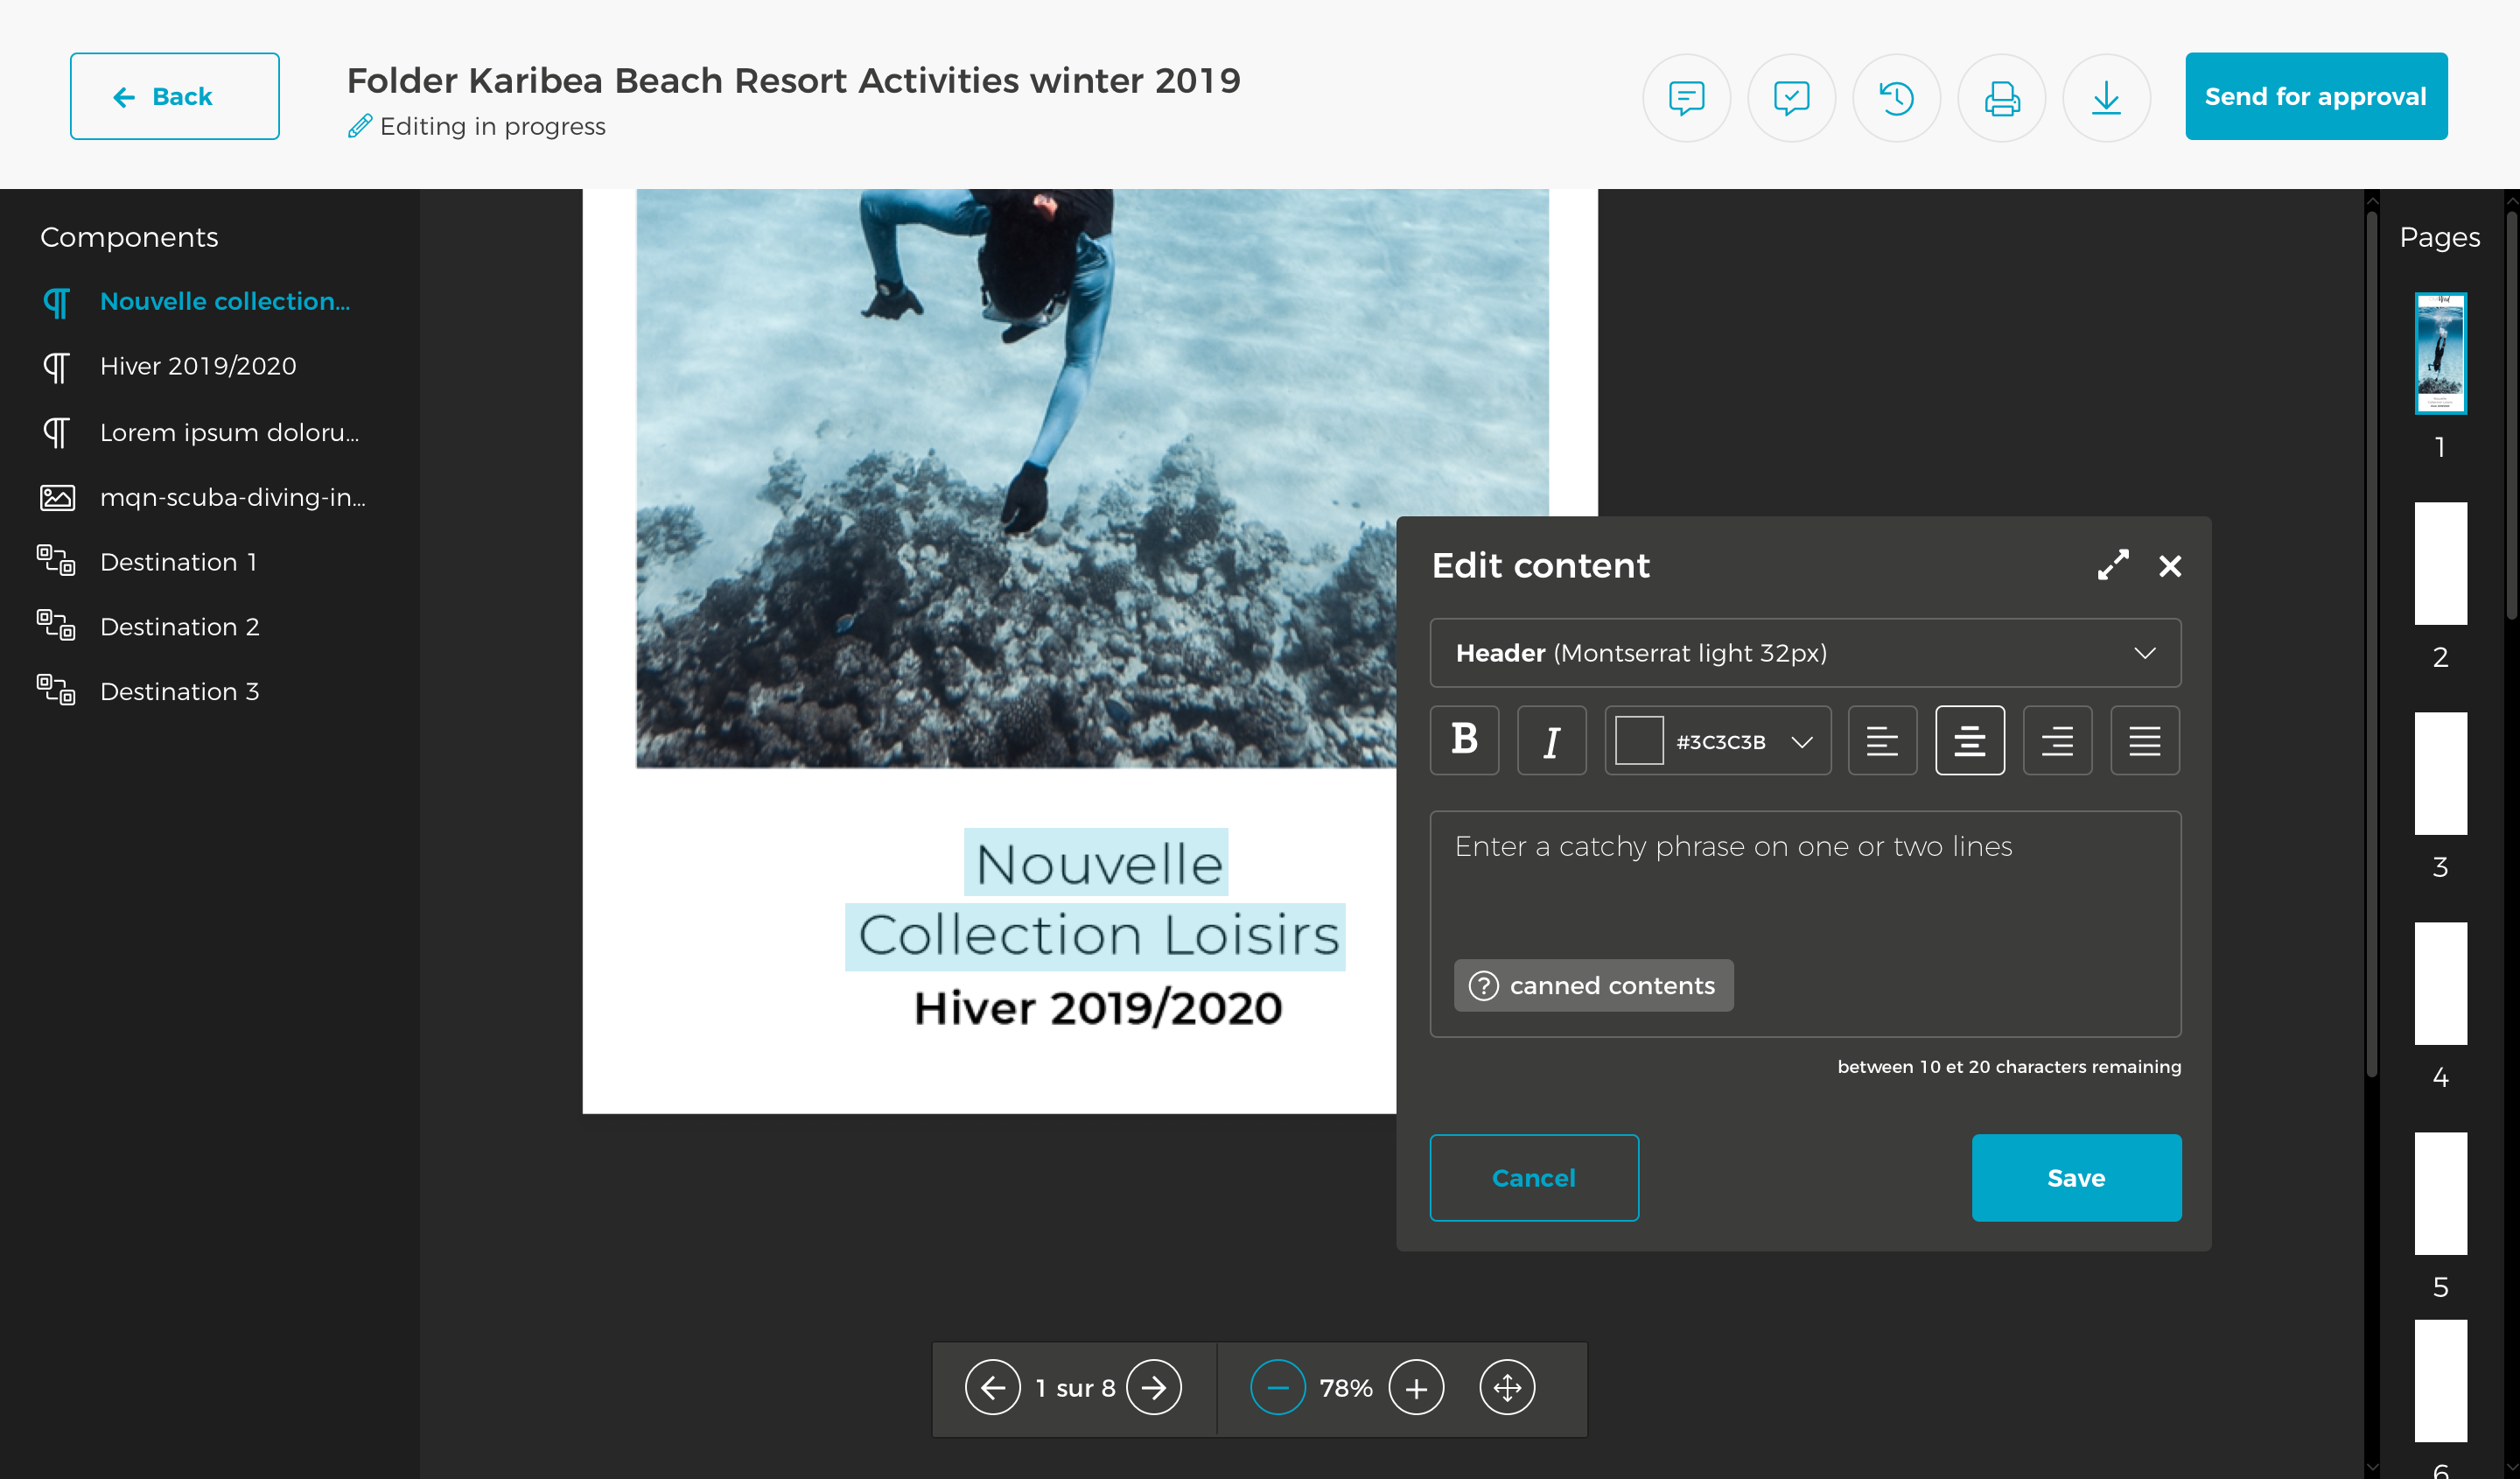The width and height of the screenshot is (2520, 1479).
Task: Select Hiver 2019/2020 component
Action: pos(198,366)
